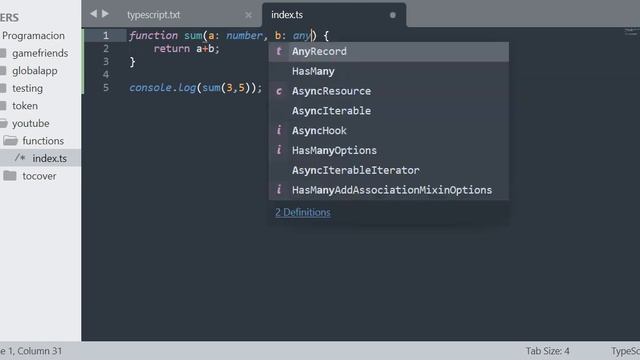Choose AsyncIterable completion entry
640x360 pixels.
[x=389, y=111]
